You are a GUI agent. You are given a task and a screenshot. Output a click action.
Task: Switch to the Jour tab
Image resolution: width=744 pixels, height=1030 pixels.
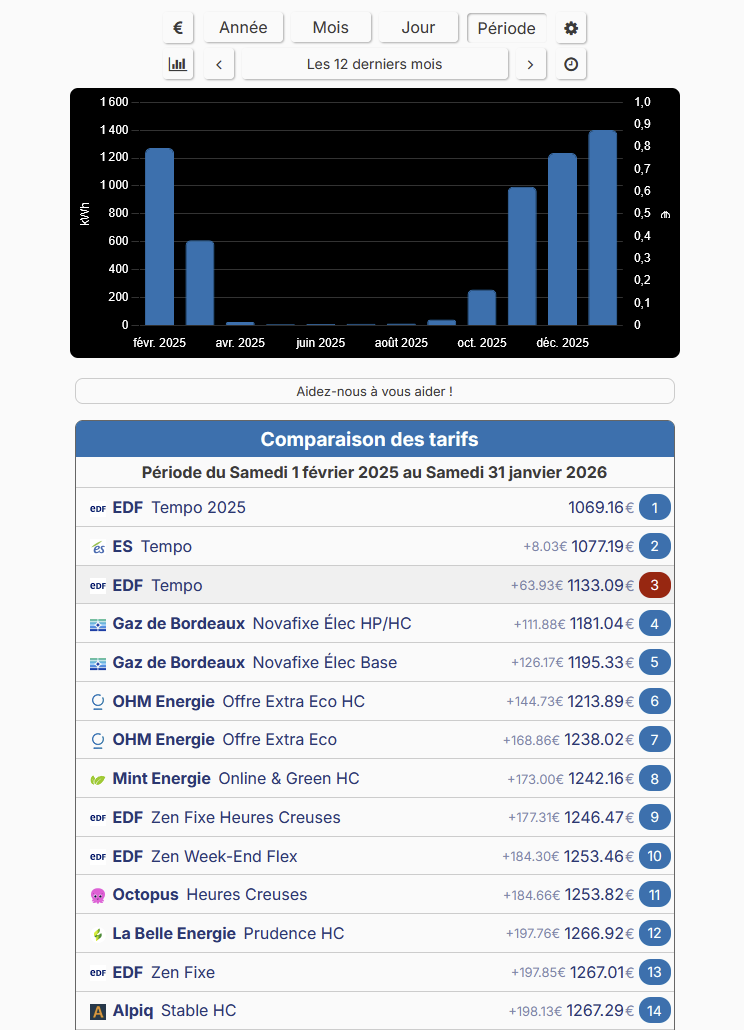tap(418, 28)
